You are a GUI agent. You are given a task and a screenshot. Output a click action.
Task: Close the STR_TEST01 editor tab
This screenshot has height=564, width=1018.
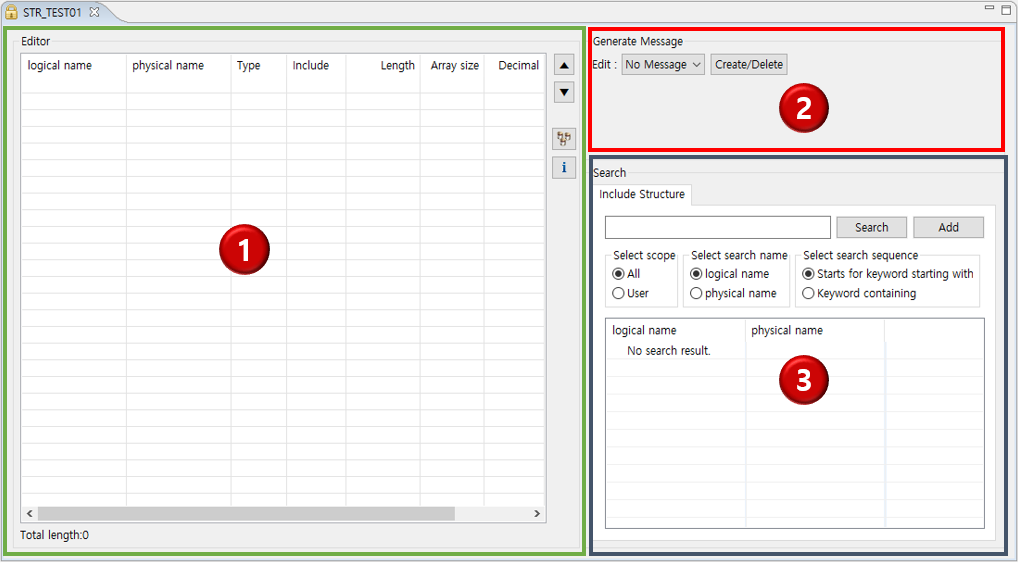coord(95,12)
